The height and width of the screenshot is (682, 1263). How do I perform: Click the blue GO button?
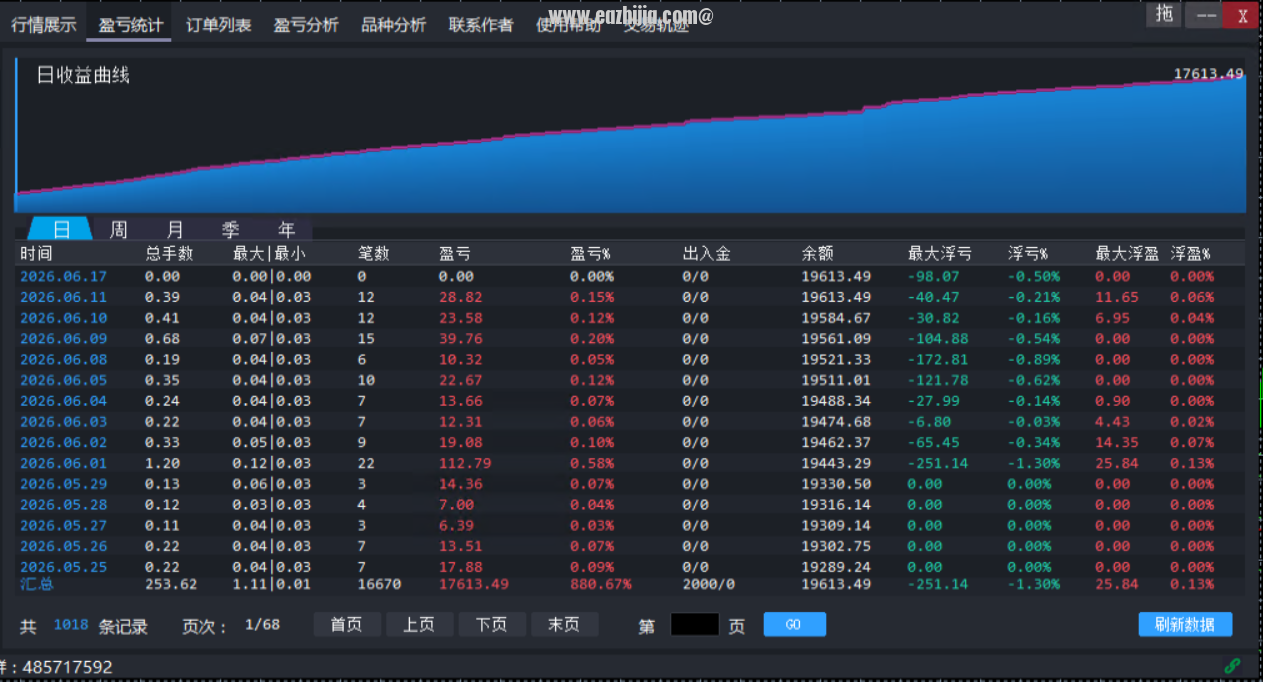coord(794,625)
